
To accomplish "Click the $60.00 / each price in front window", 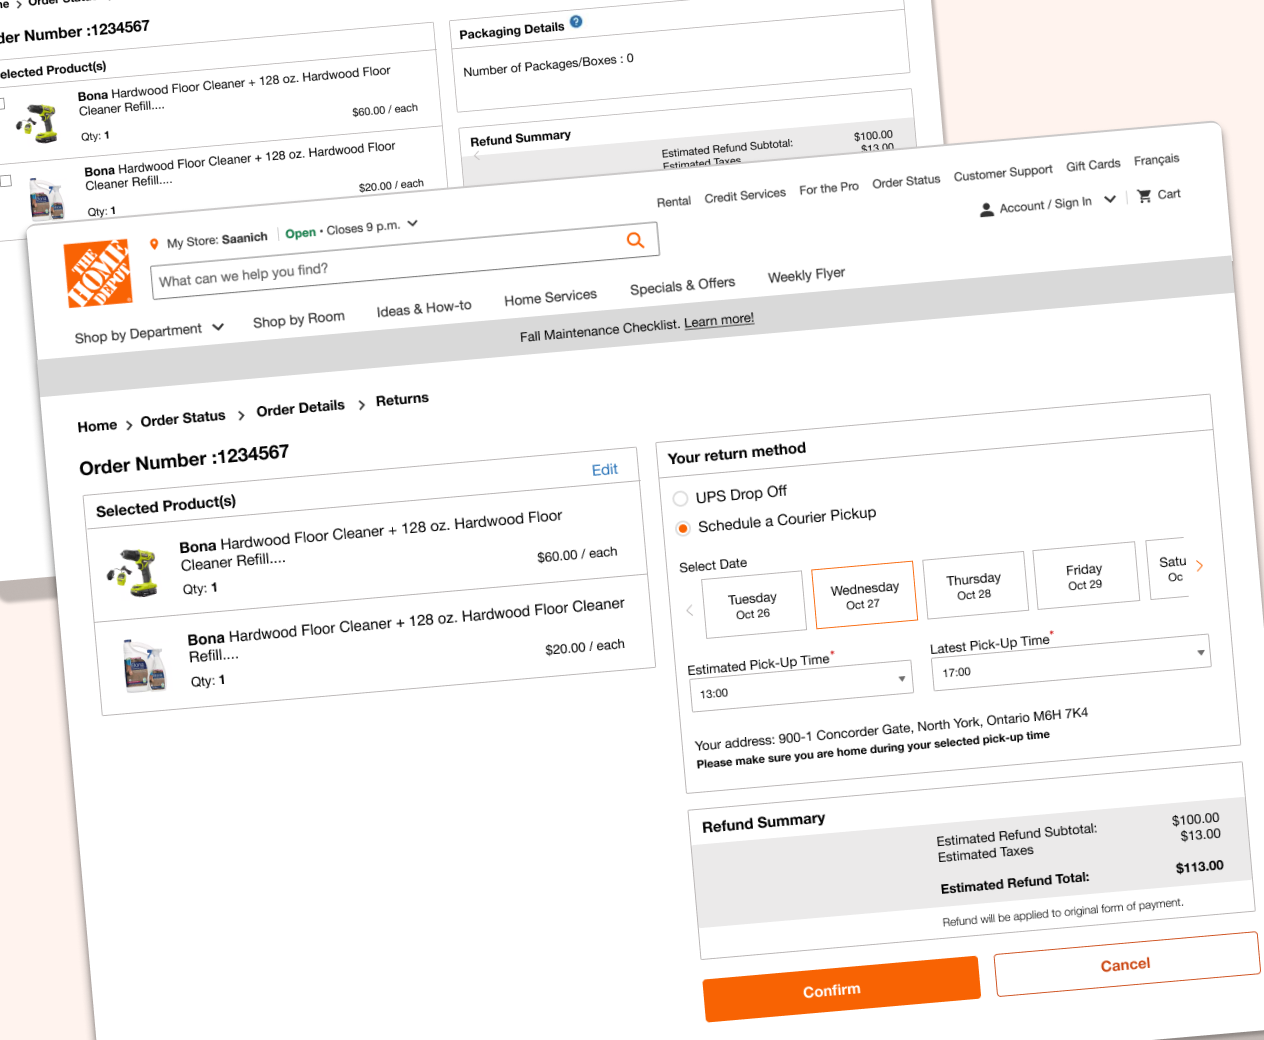I will tap(577, 554).
